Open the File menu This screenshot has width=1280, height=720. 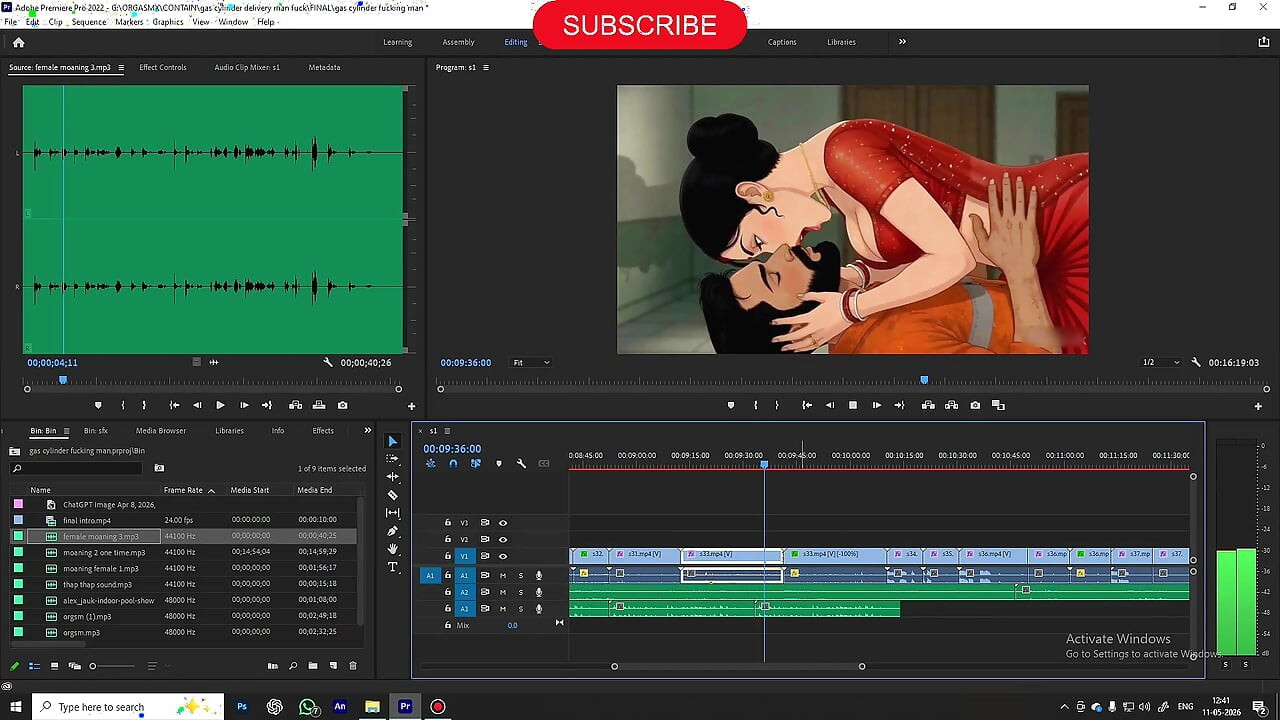11,22
